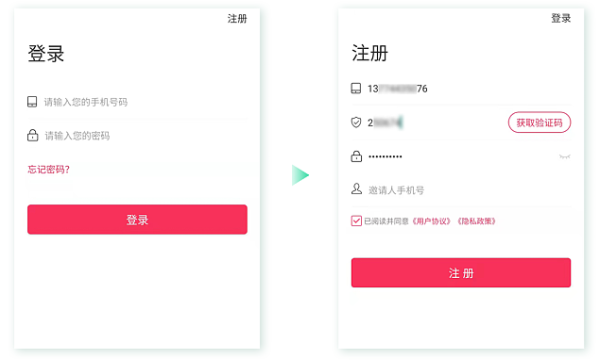The image size is (600, 360).
Task: Focus the 邀请人手机号 input field
Action: (x=461, y=190)
